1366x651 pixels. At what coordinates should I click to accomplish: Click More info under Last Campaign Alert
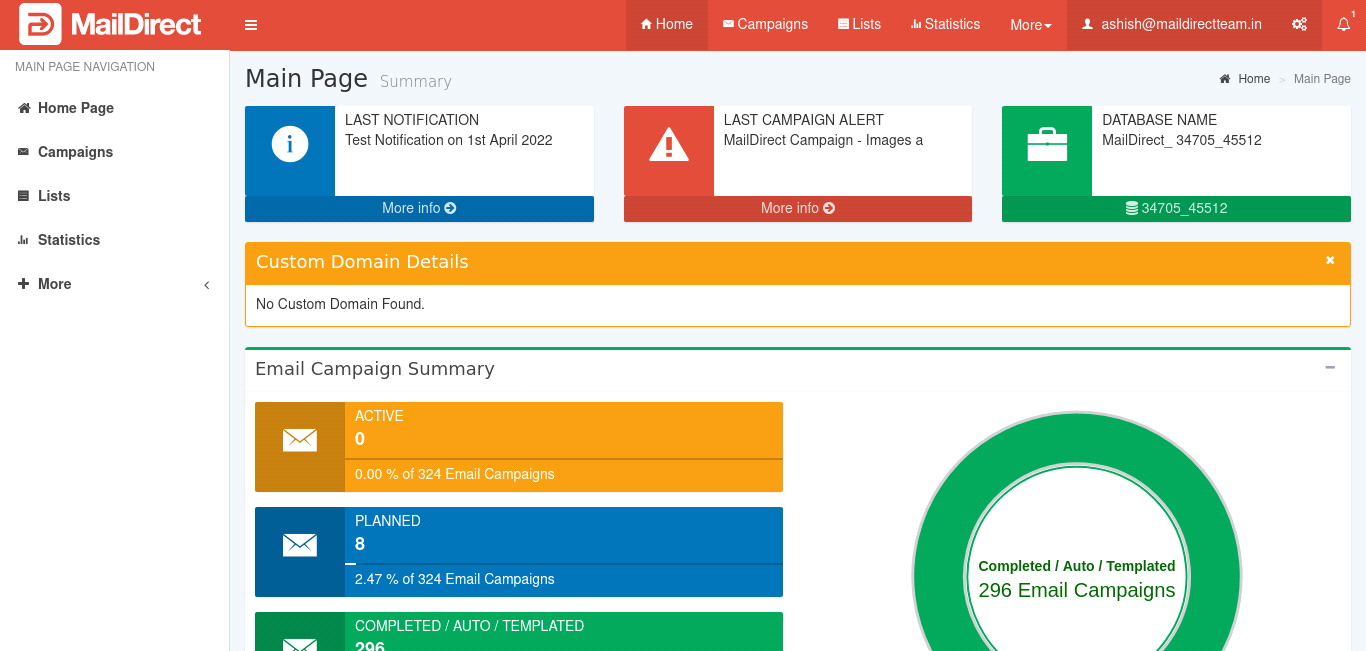pos(798,208)
